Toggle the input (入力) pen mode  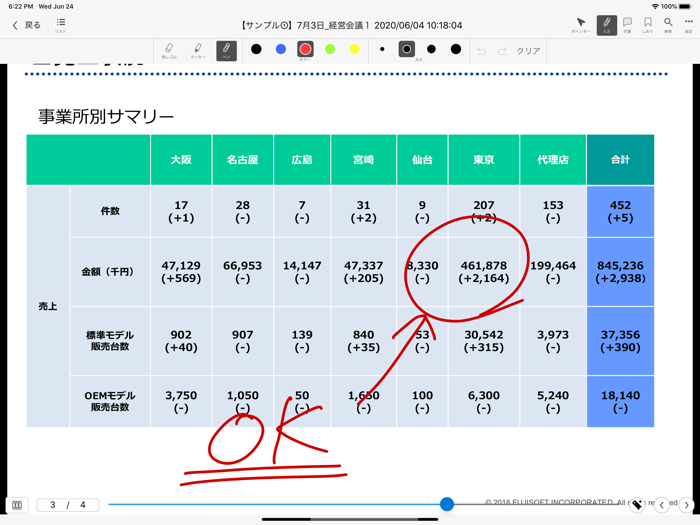tap(607, 25)
